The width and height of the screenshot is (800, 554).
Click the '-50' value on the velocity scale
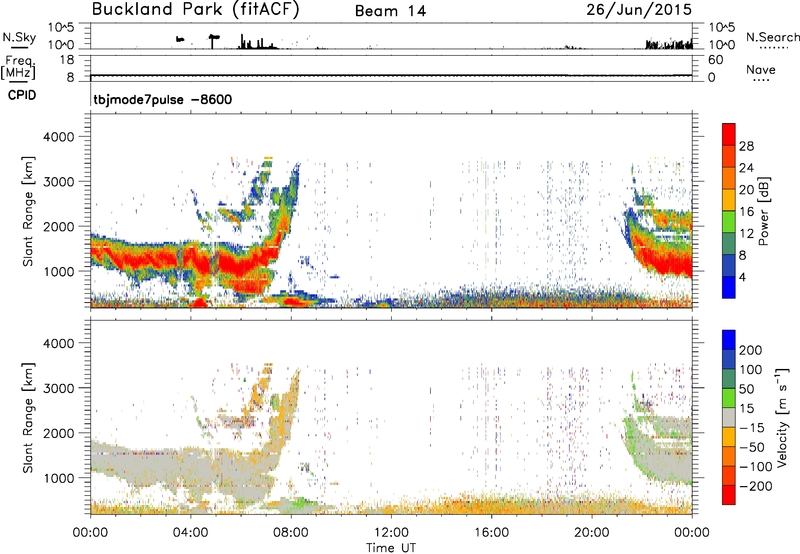(x=751, y=447)
